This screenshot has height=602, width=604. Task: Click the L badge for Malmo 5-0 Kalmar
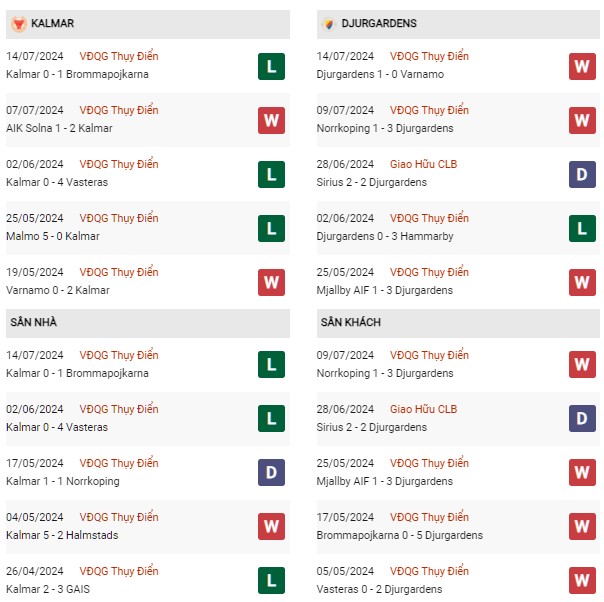coord(270,228)
